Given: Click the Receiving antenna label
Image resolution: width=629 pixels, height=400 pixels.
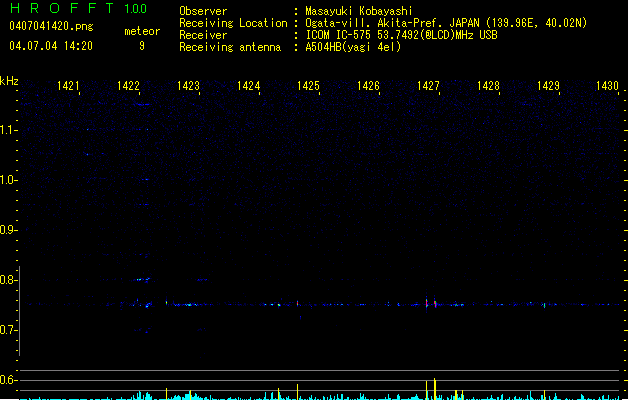Looking at the screenshot, I should click(230, 47).
